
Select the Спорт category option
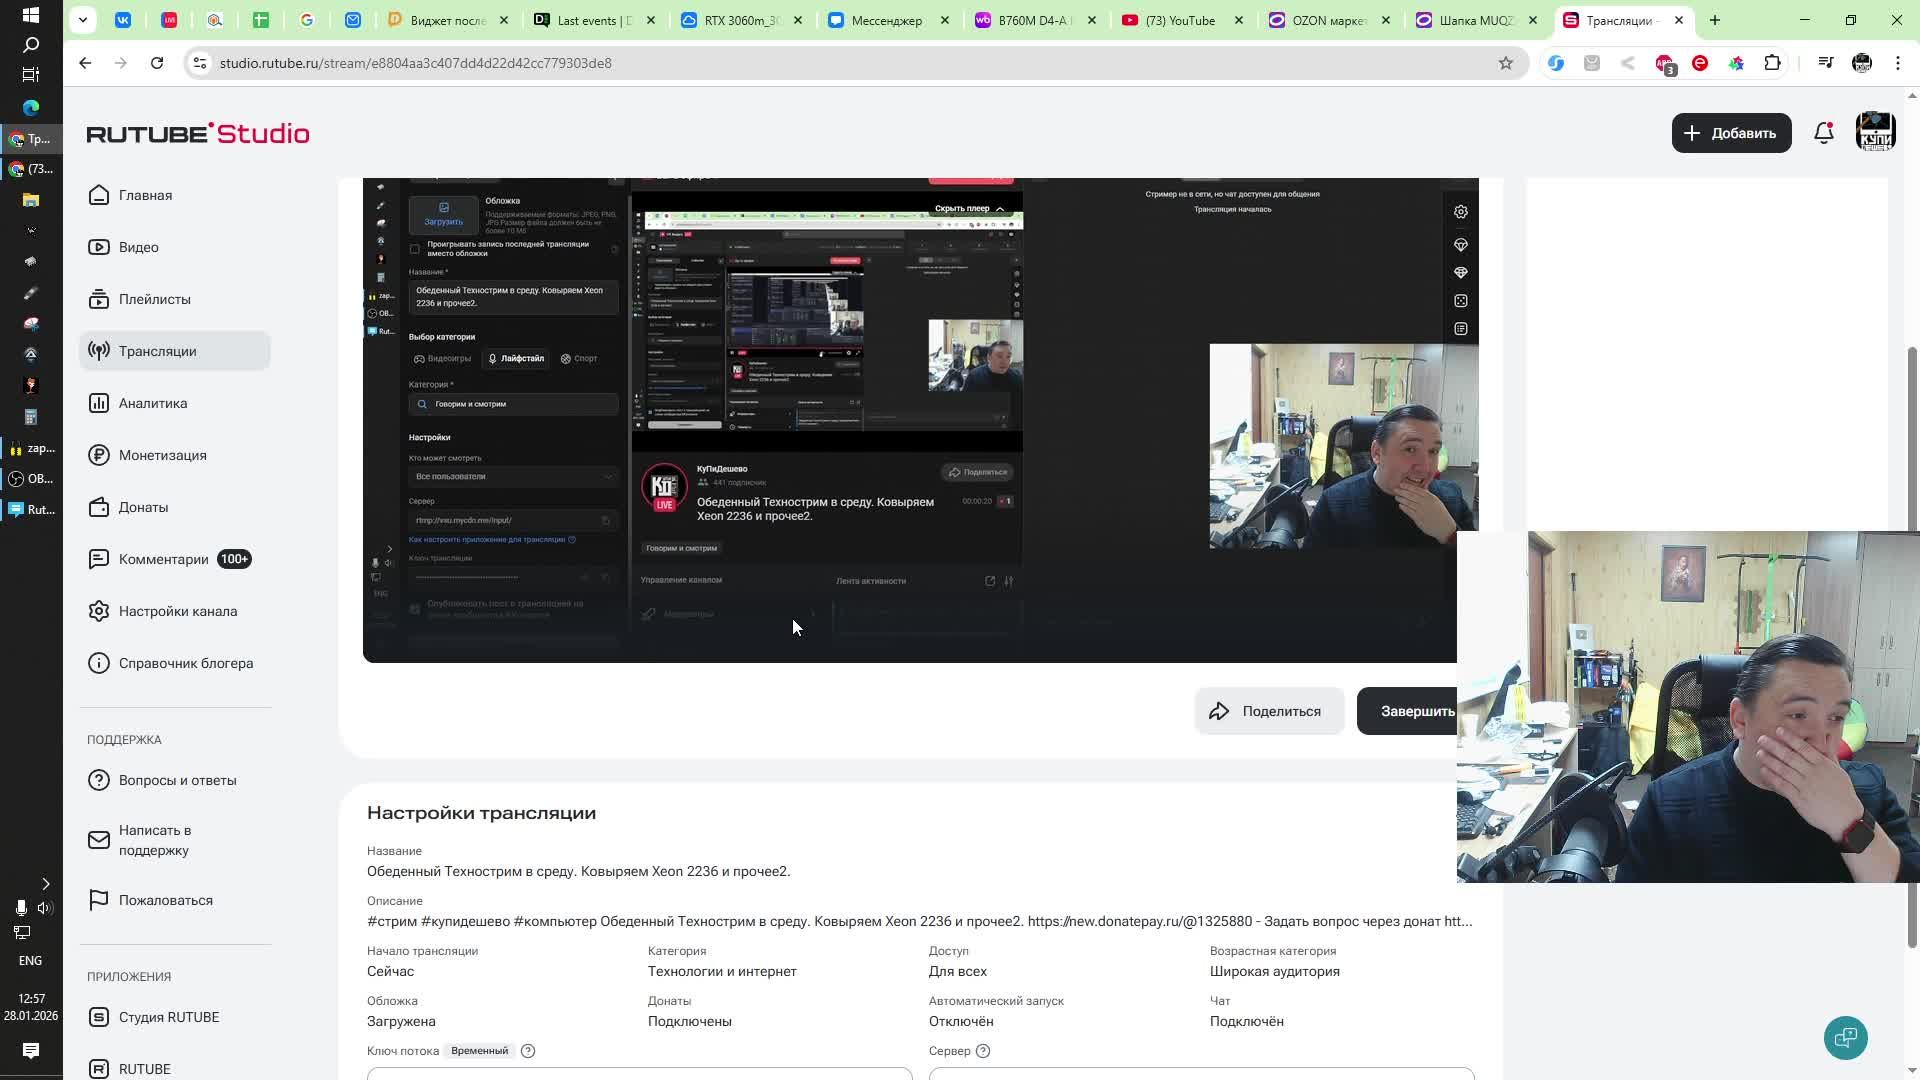[x=579, y=358]
